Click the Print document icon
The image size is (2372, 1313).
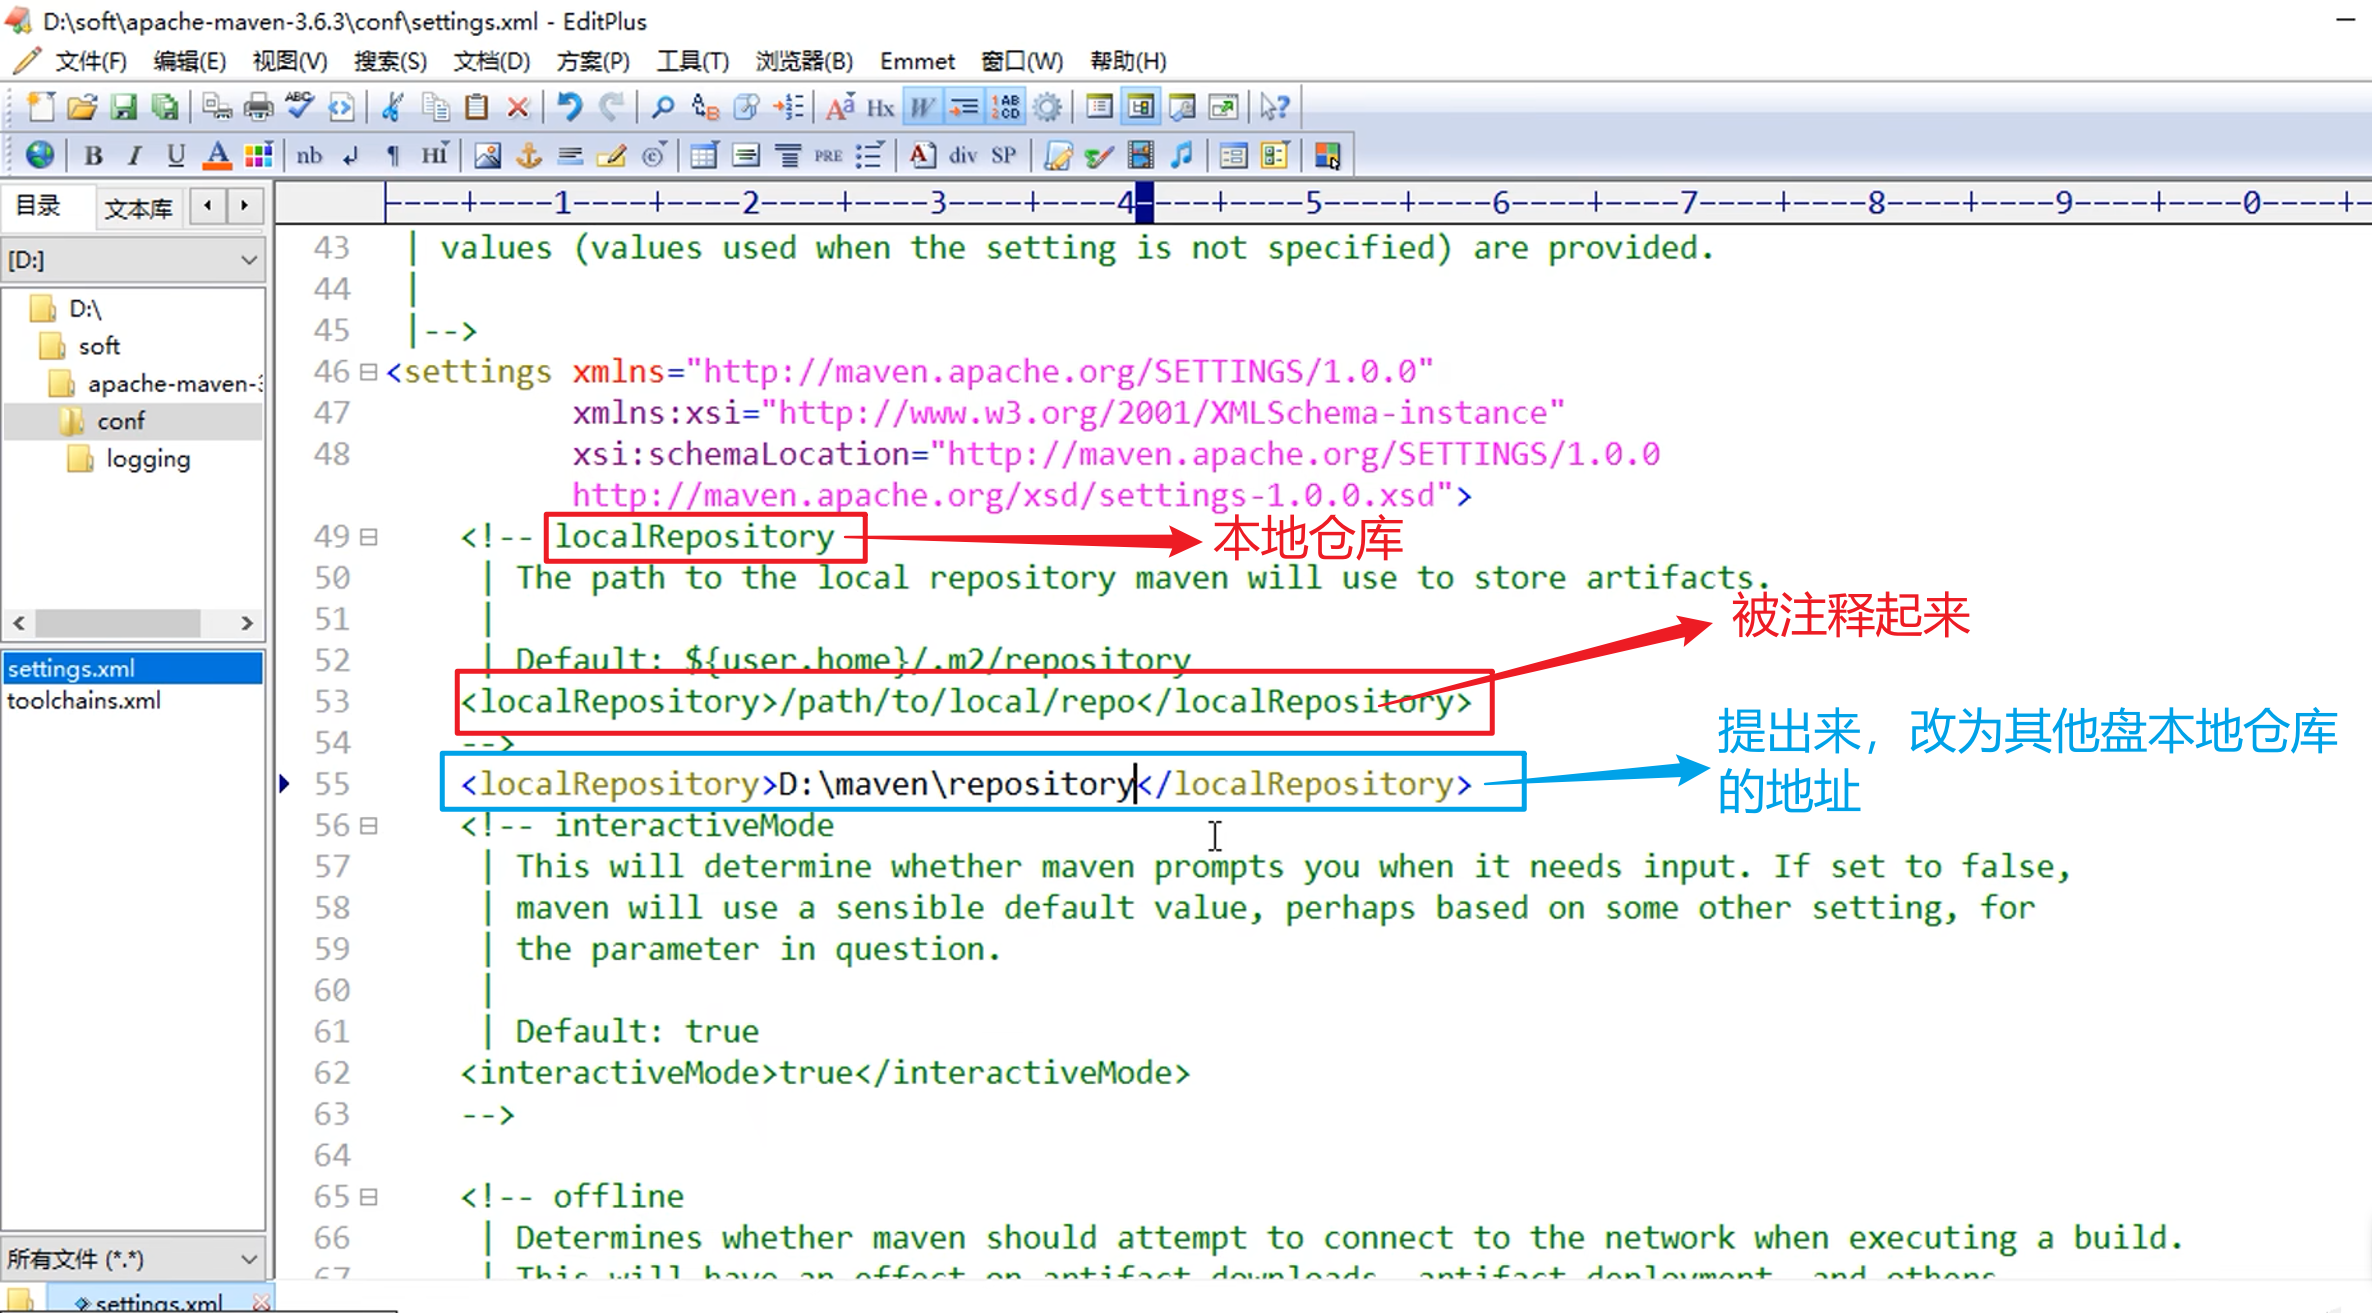tap(258, 107)
